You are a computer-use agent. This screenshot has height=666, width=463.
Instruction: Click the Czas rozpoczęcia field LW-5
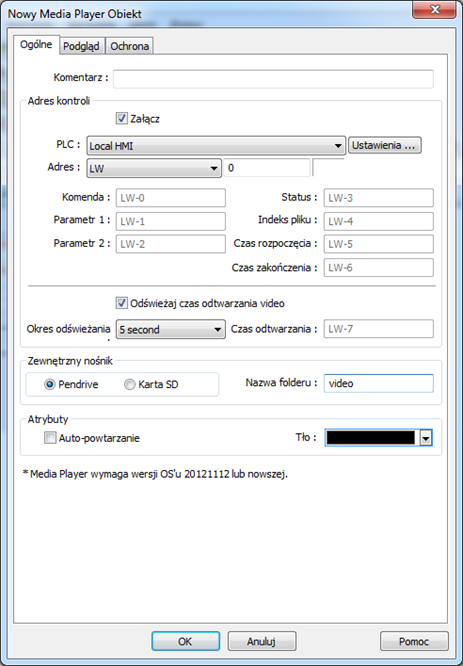tap(378, 244)
